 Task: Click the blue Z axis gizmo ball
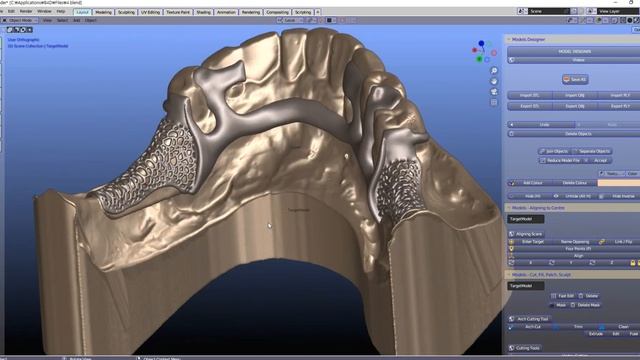coord(482,43)
